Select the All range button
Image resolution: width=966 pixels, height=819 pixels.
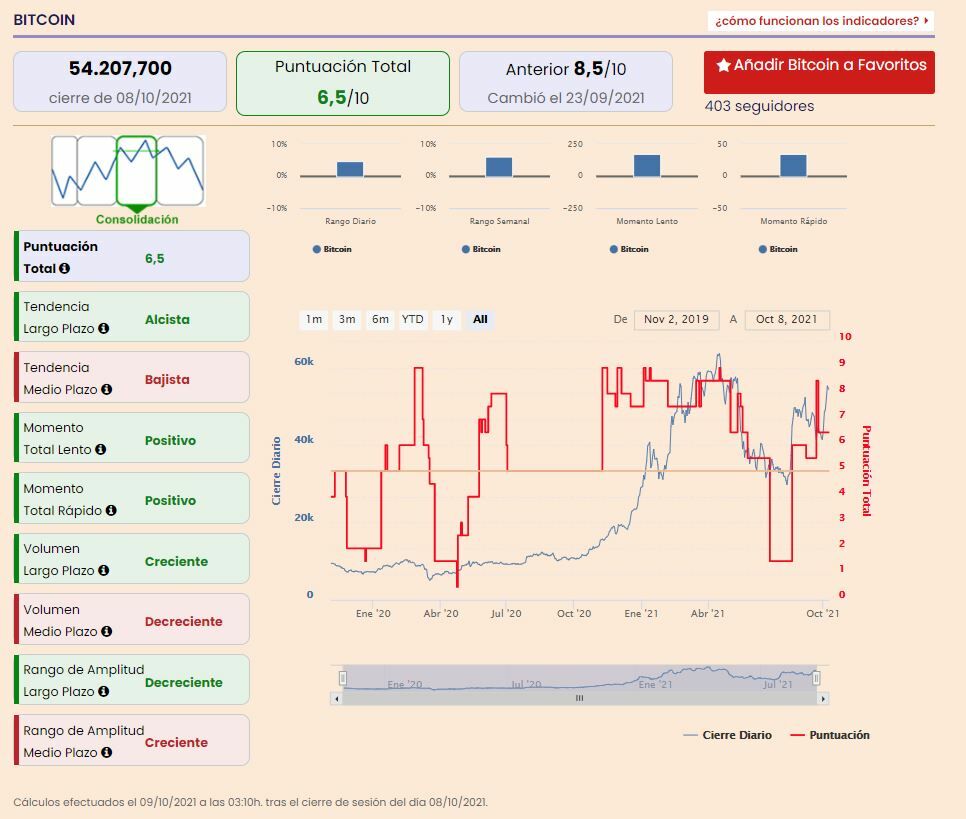point(480,319)
